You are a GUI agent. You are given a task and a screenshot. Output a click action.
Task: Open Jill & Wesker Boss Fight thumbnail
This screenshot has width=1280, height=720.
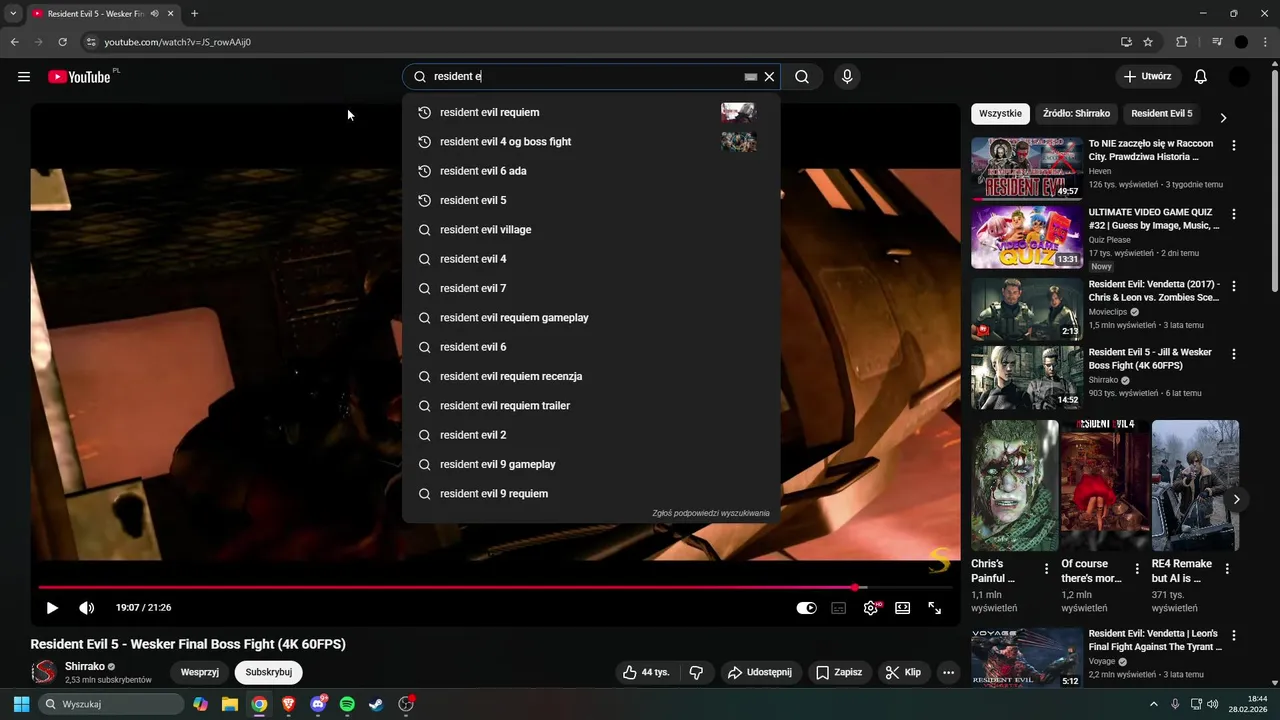[x=1027, y=377]
